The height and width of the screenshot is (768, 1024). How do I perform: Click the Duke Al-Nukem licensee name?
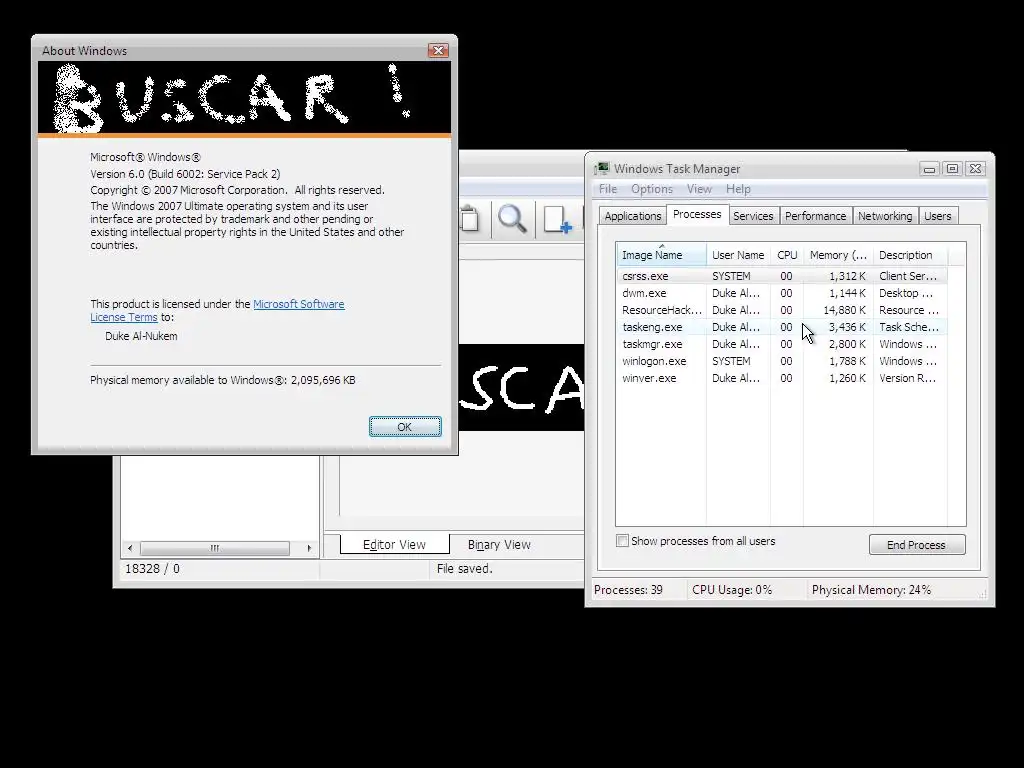coord(141,336)
